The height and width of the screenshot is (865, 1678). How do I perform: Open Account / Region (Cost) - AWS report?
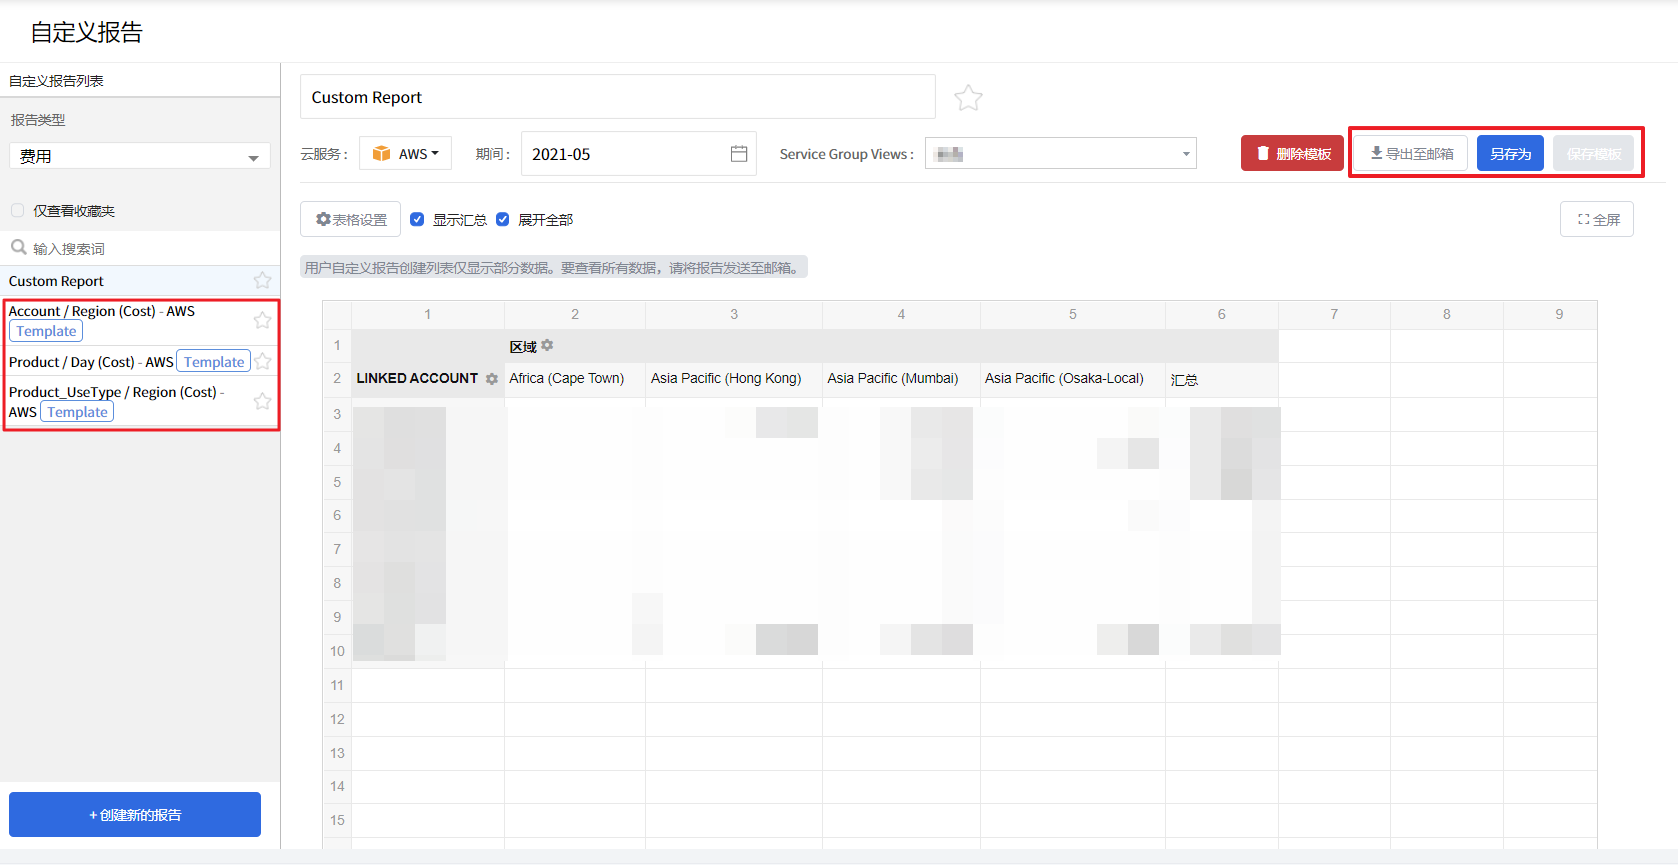click(101, 311)
